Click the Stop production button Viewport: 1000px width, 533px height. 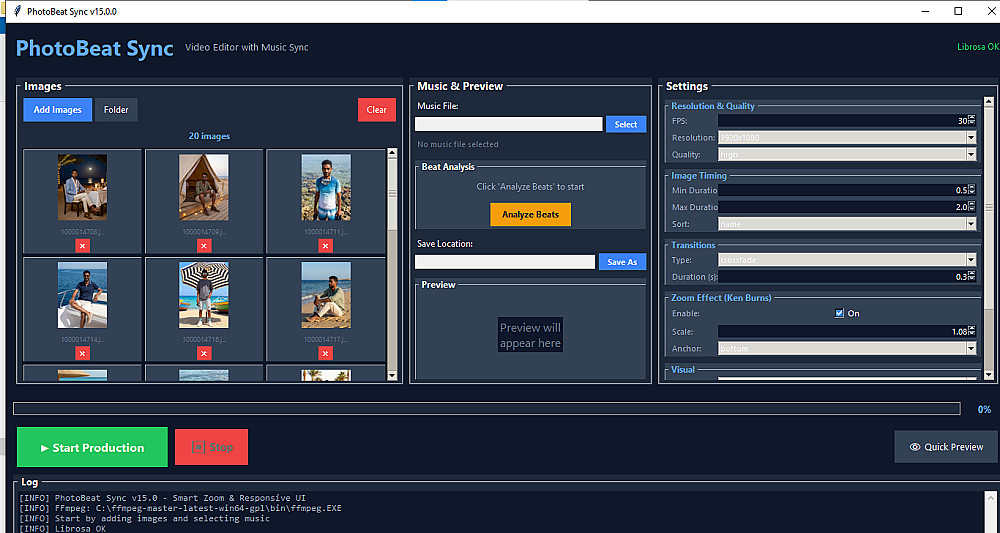tap(211, 448)
